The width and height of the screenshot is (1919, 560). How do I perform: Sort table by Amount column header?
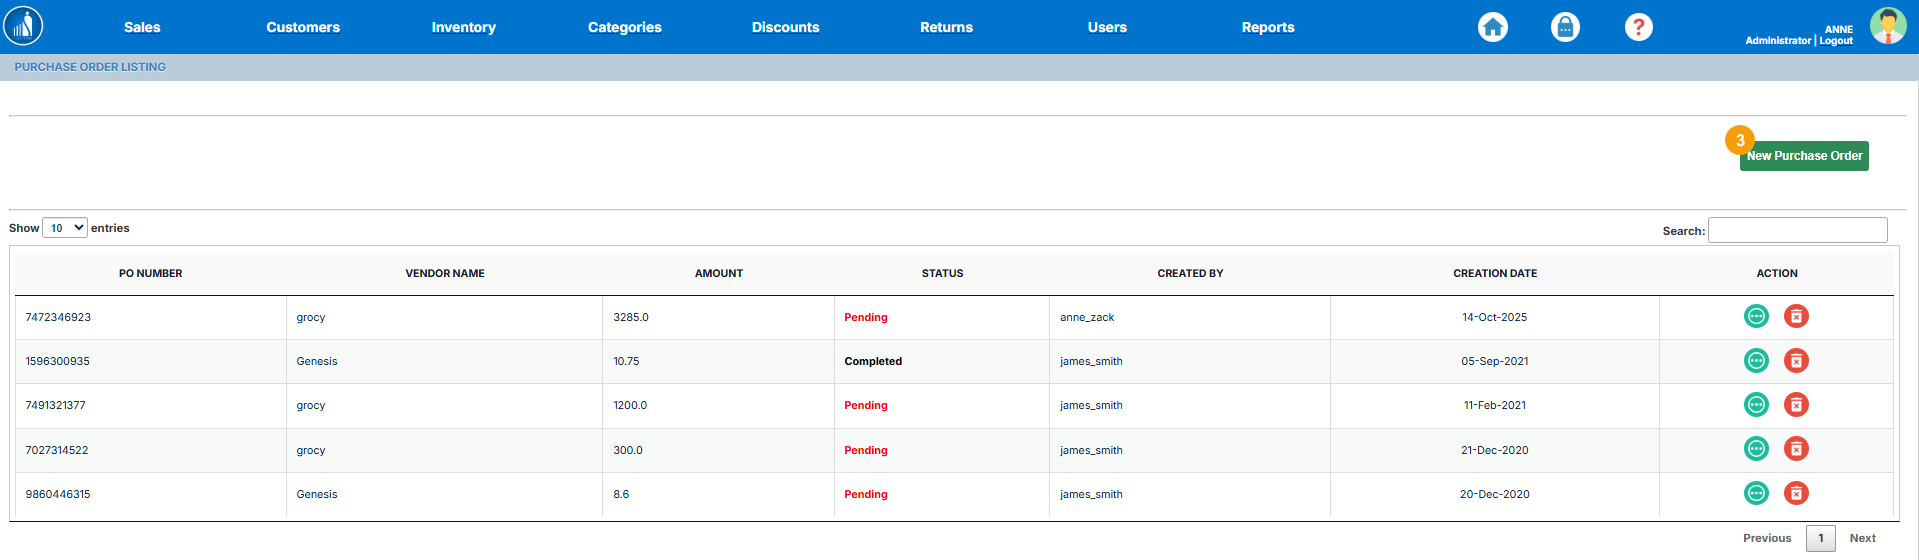tap(718, 273)
